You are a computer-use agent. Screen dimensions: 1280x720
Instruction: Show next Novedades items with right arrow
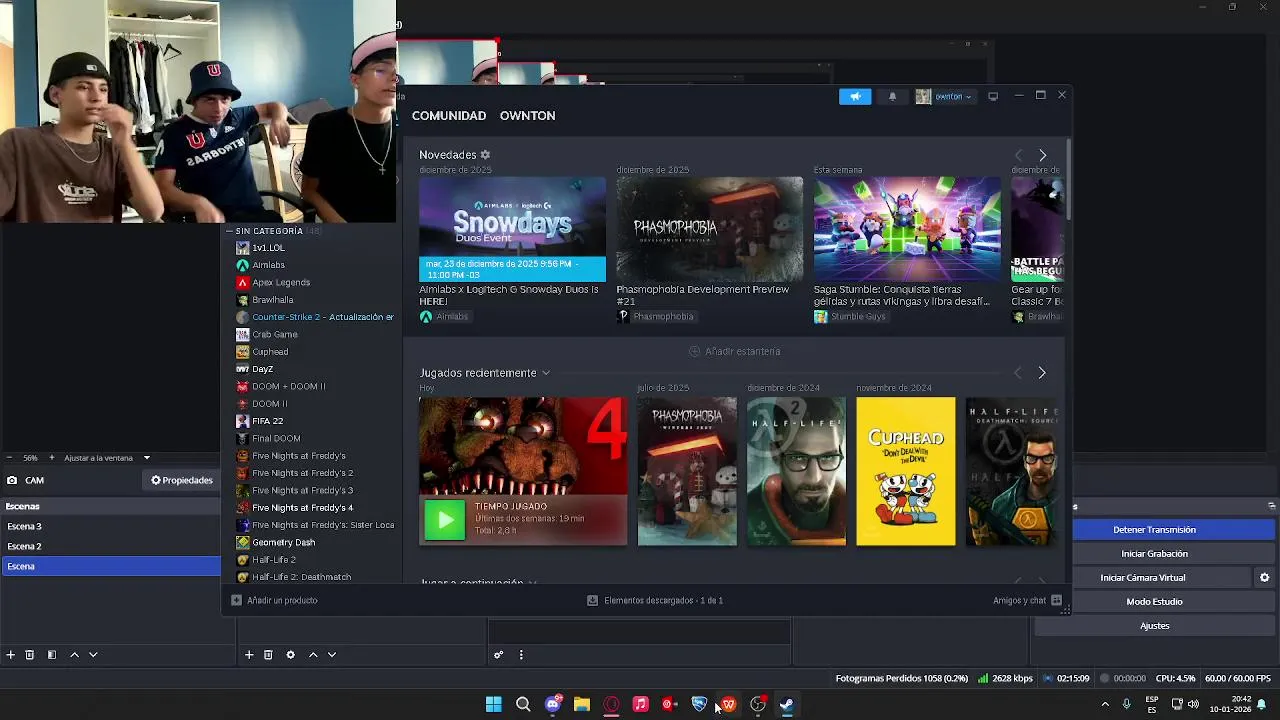1042,155
